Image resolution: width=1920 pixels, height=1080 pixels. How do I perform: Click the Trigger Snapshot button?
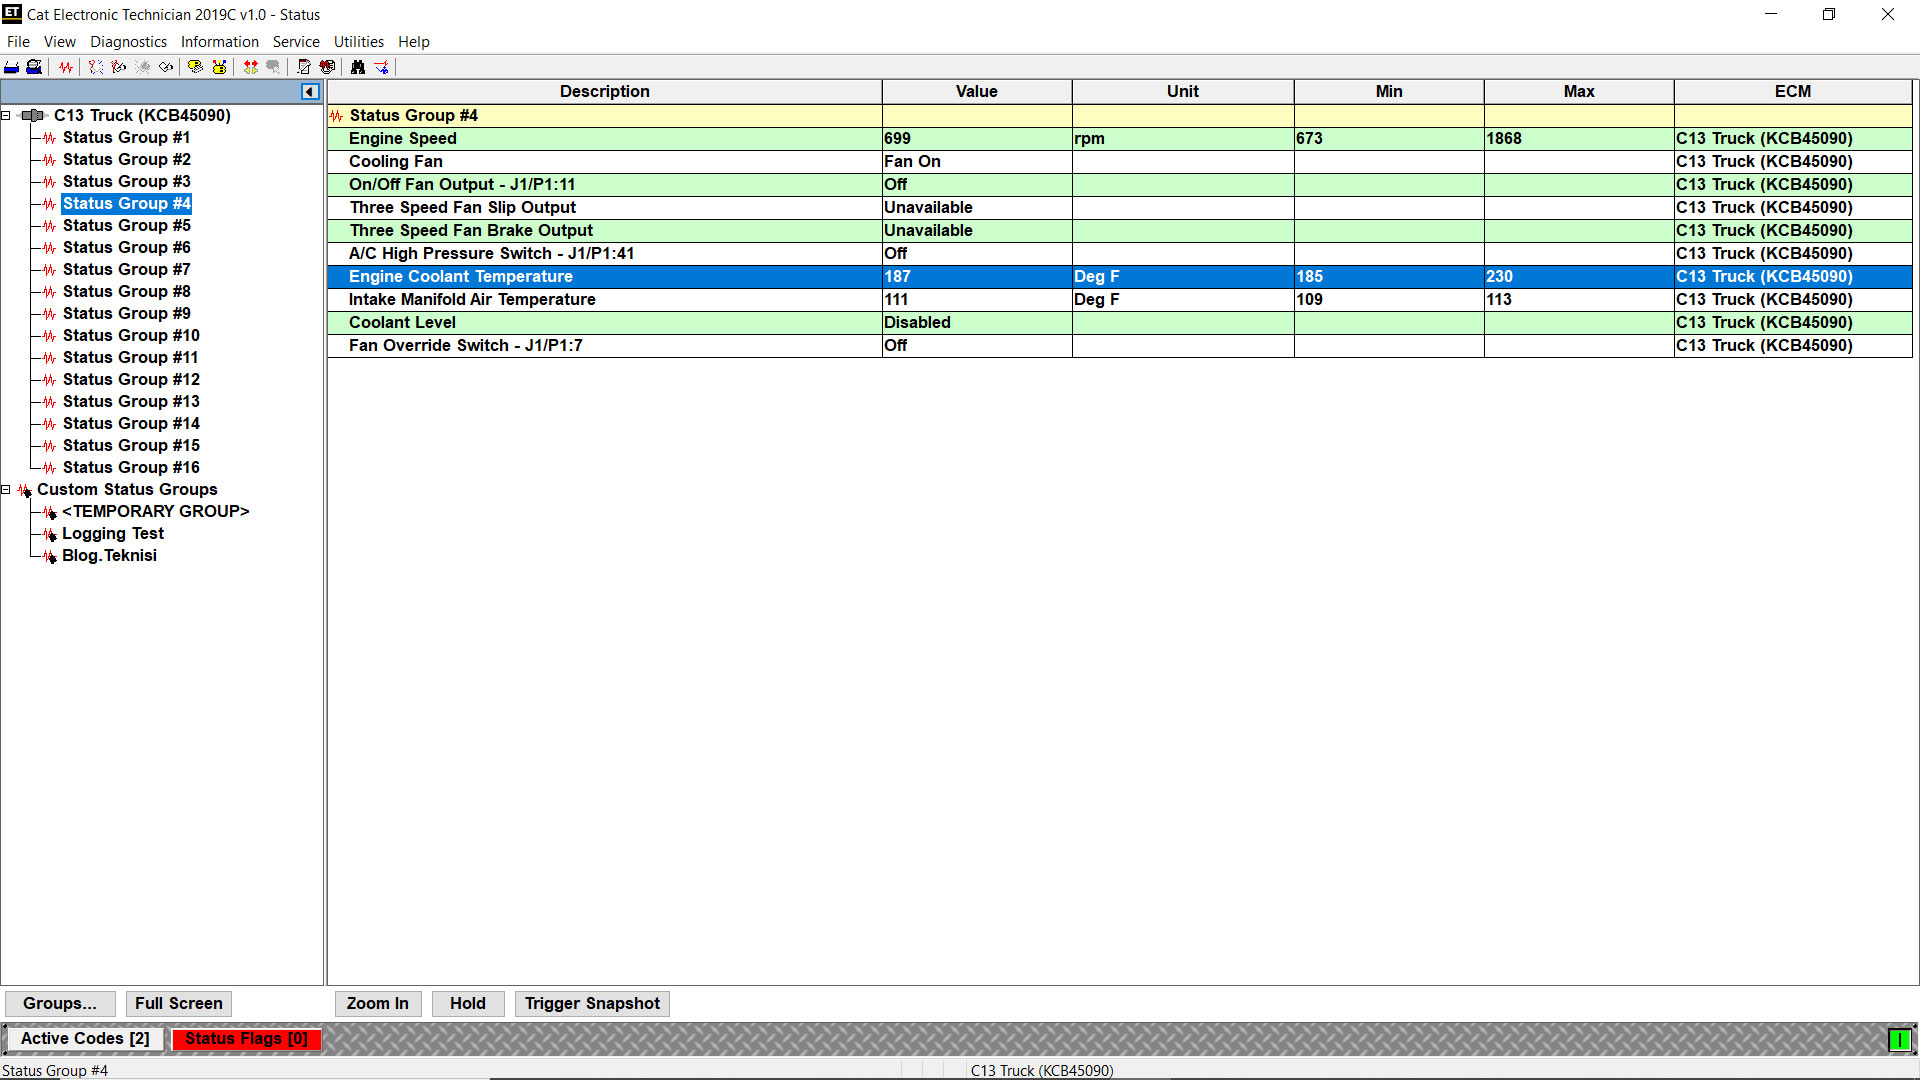click(x=592, y=1003)
